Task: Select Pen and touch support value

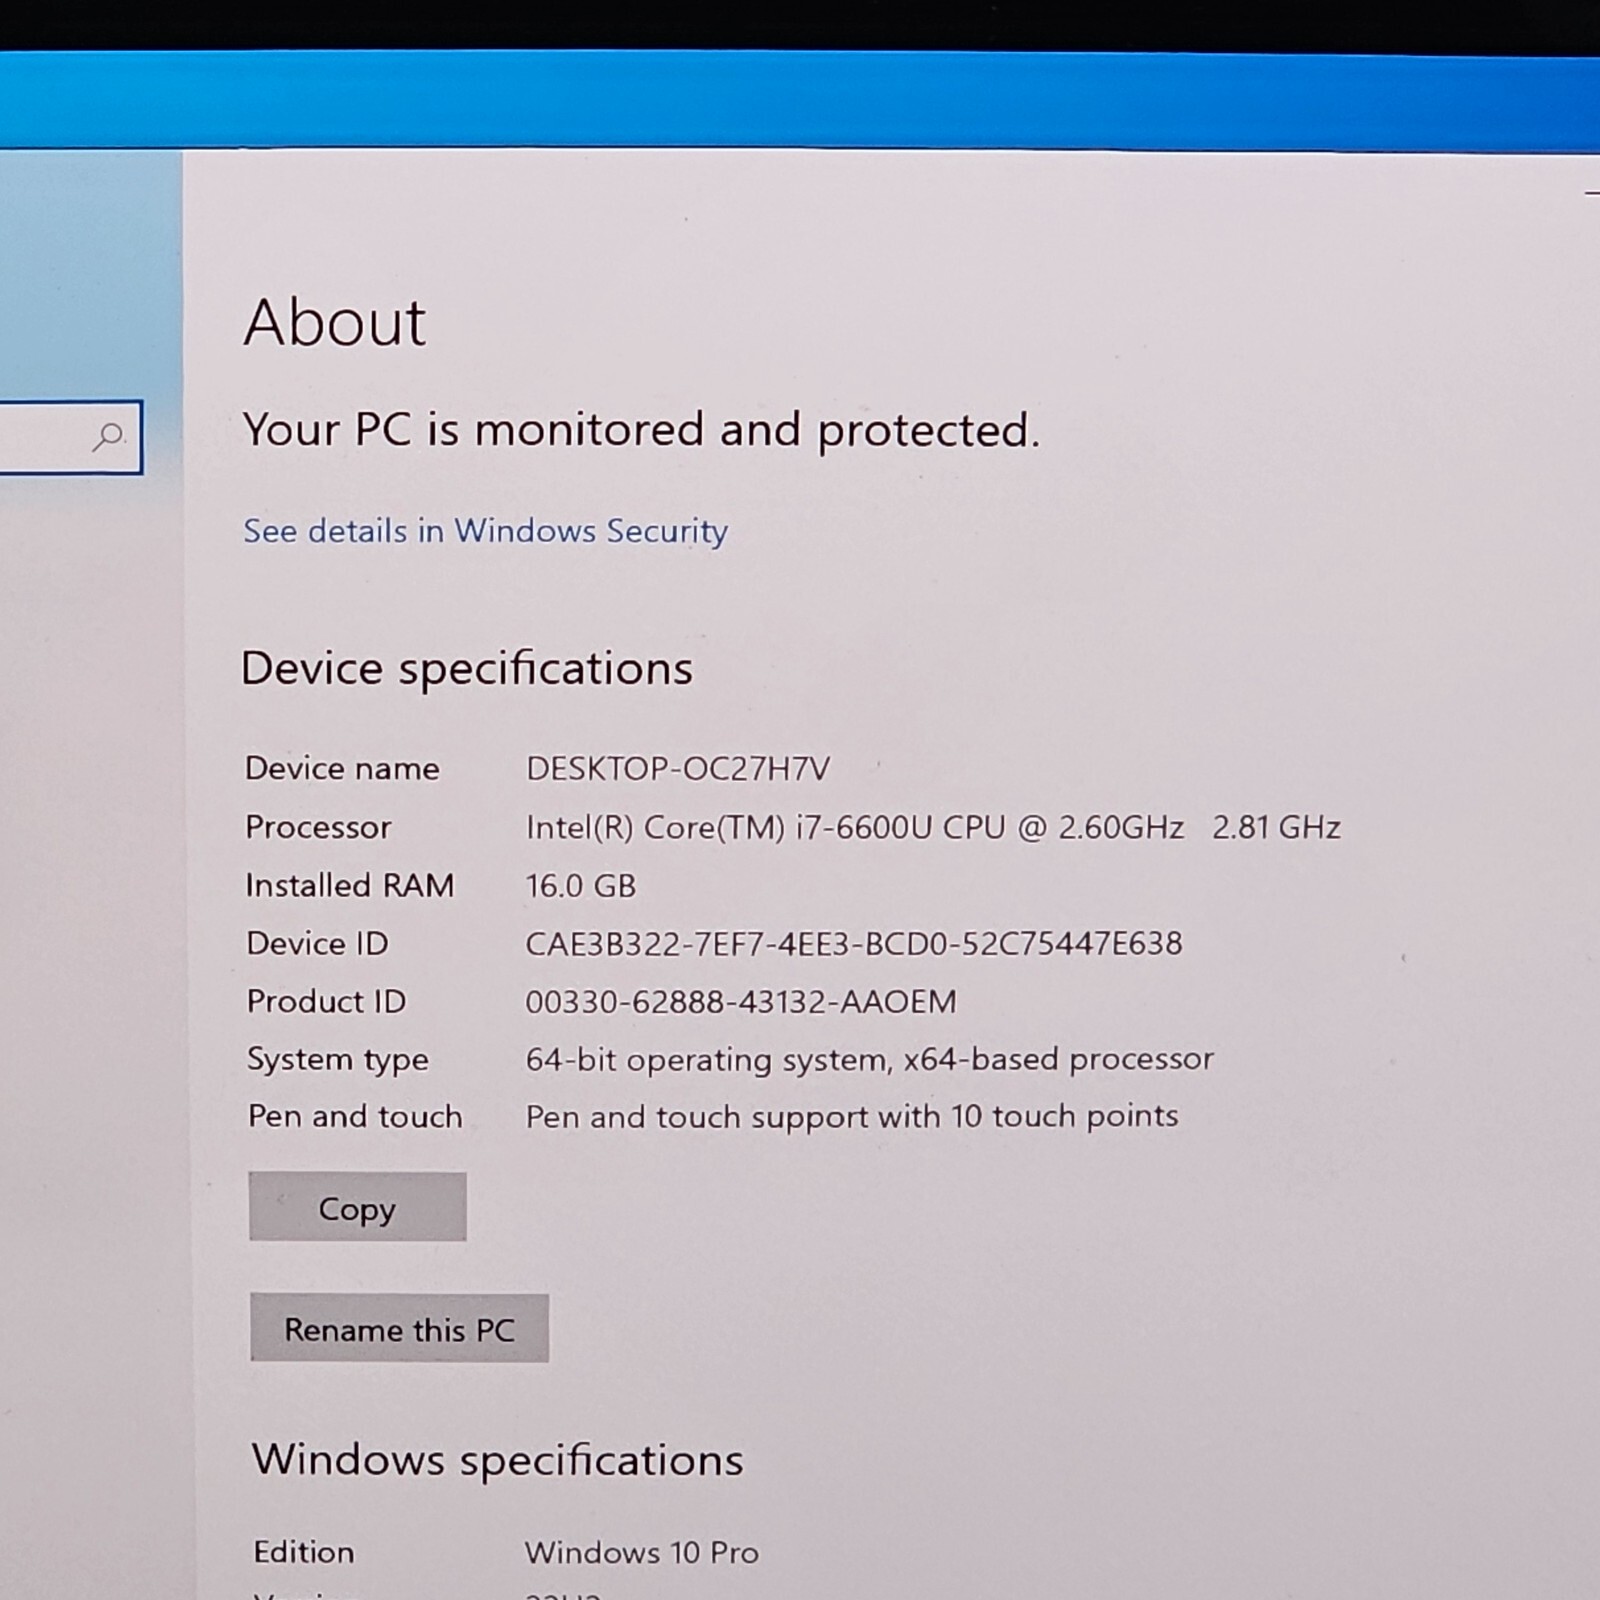Action: (852, 1116)
